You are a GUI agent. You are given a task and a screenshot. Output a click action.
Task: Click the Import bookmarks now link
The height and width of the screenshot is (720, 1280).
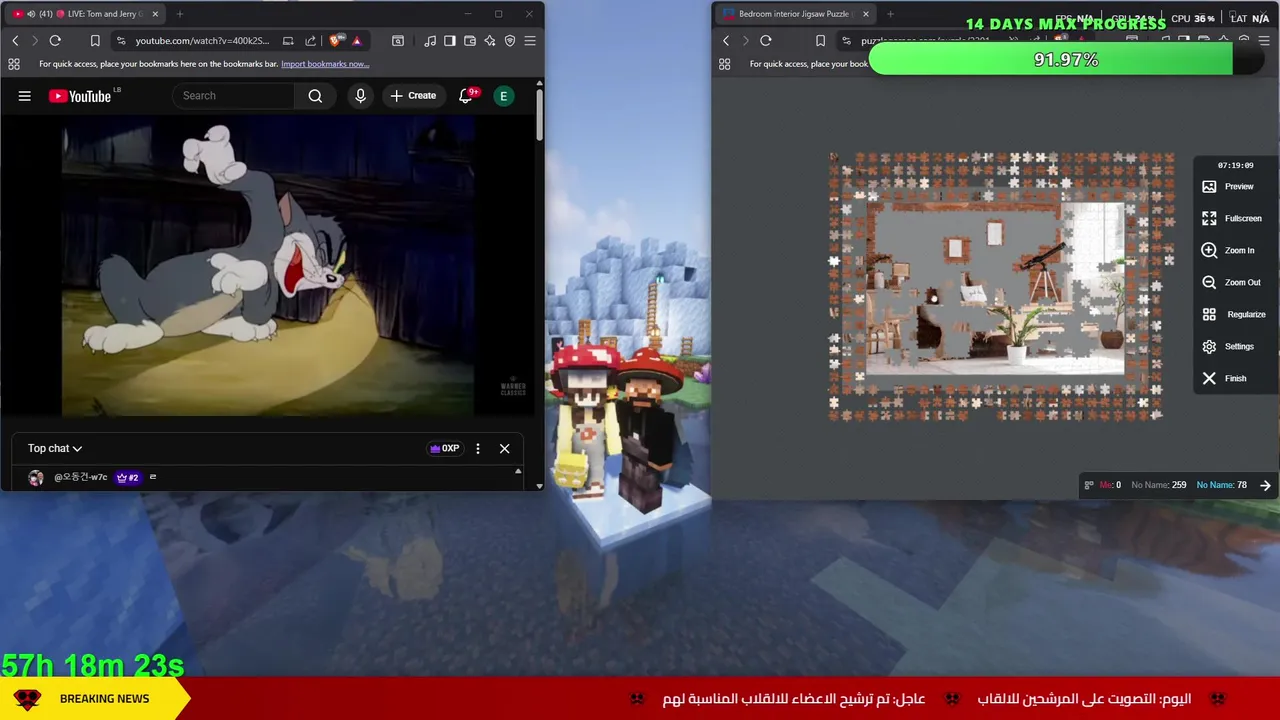coord(325,64)
